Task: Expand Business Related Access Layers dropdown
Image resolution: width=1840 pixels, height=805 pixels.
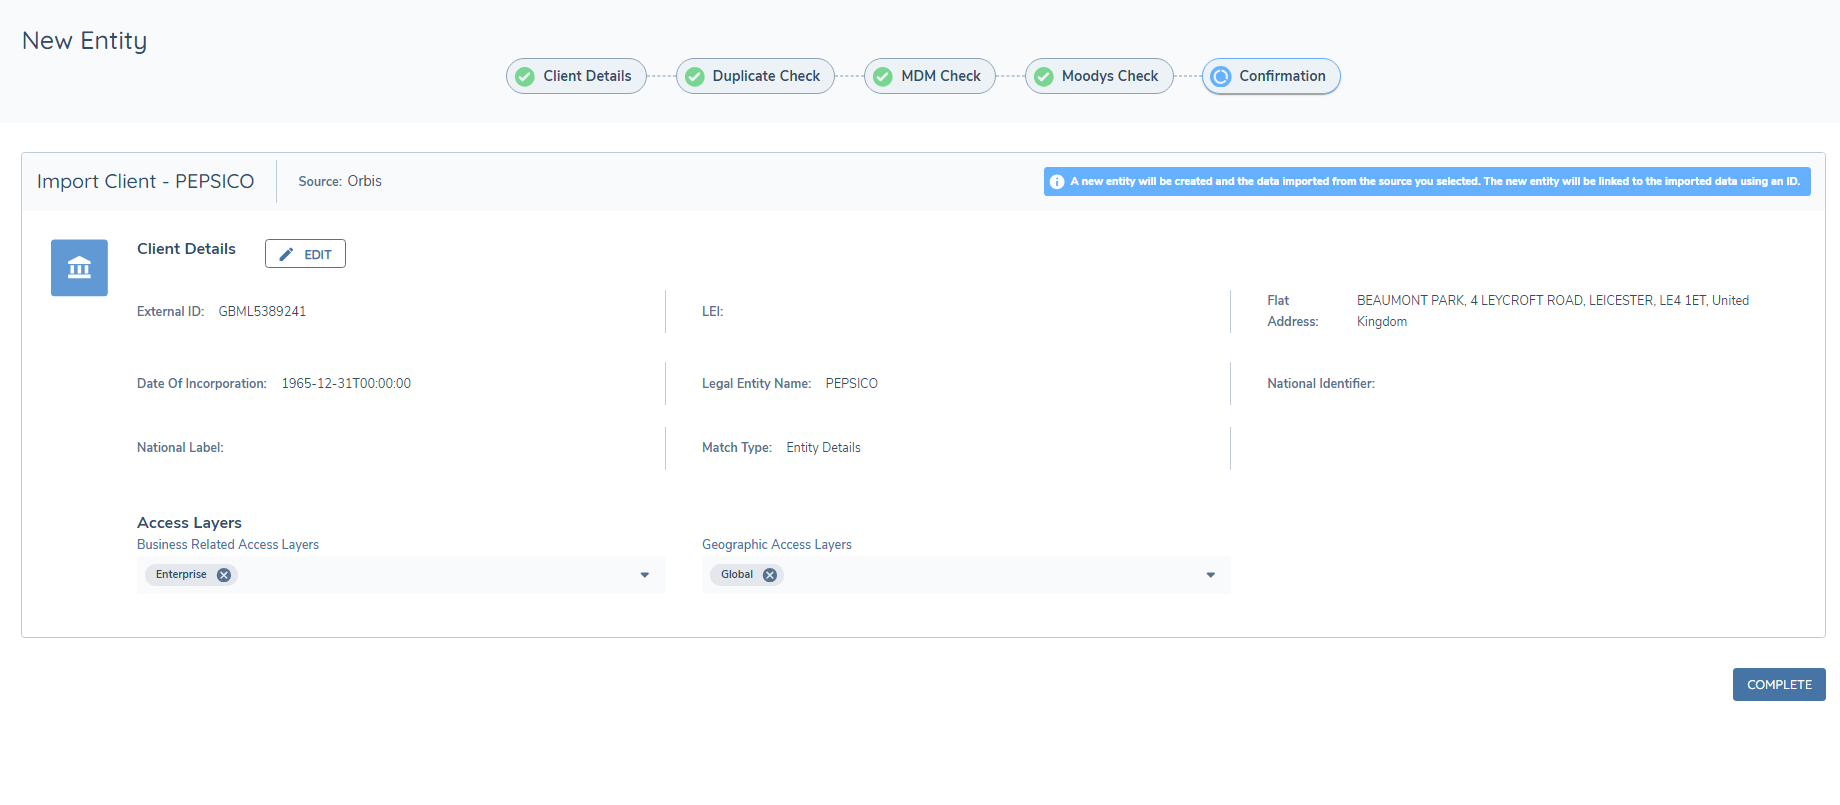Action: click(x=645, y=575)
